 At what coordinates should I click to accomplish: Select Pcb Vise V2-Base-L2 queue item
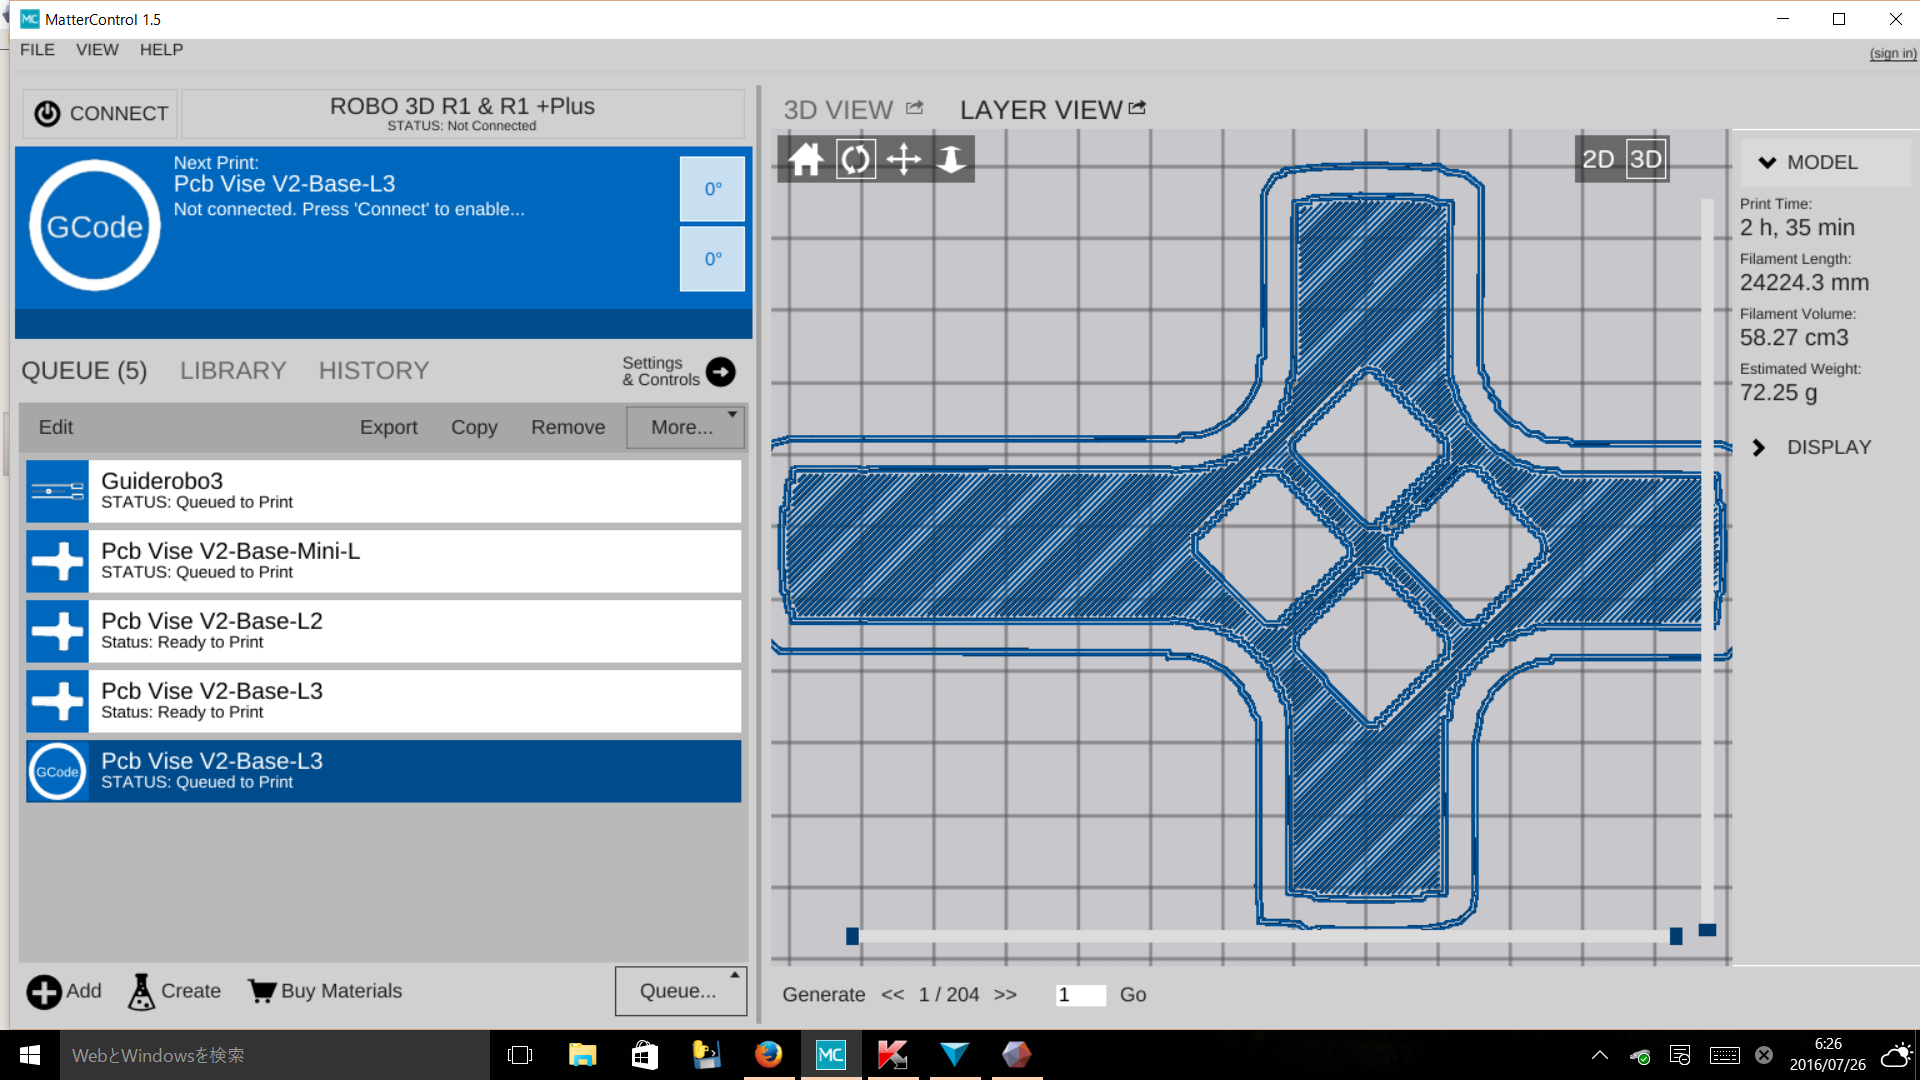[384, 631]
